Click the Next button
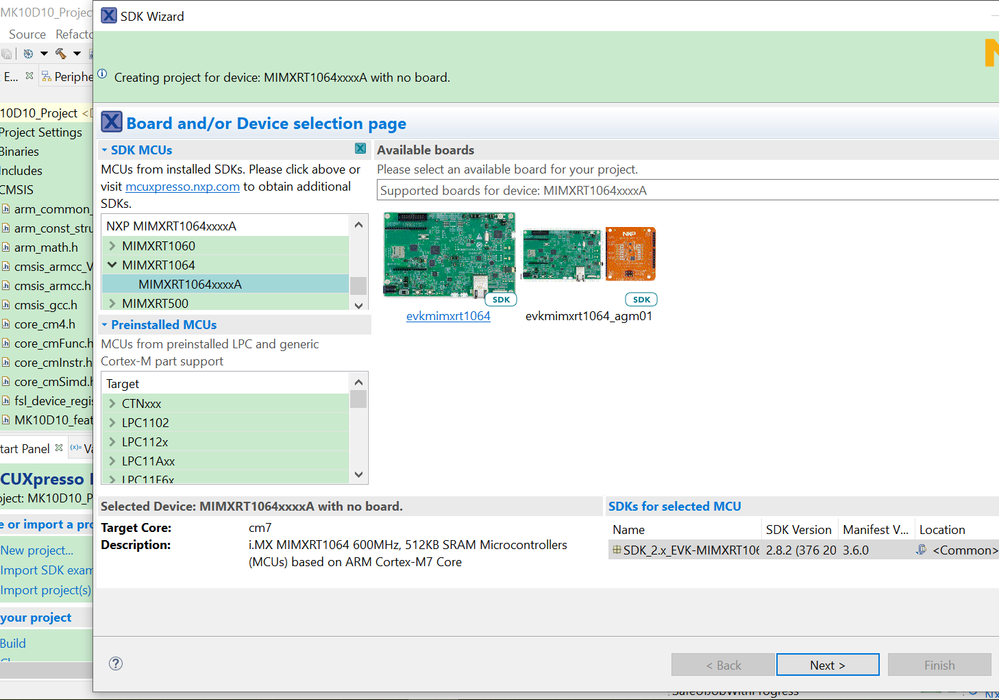999x700 pixels. [x=827, y=665]
